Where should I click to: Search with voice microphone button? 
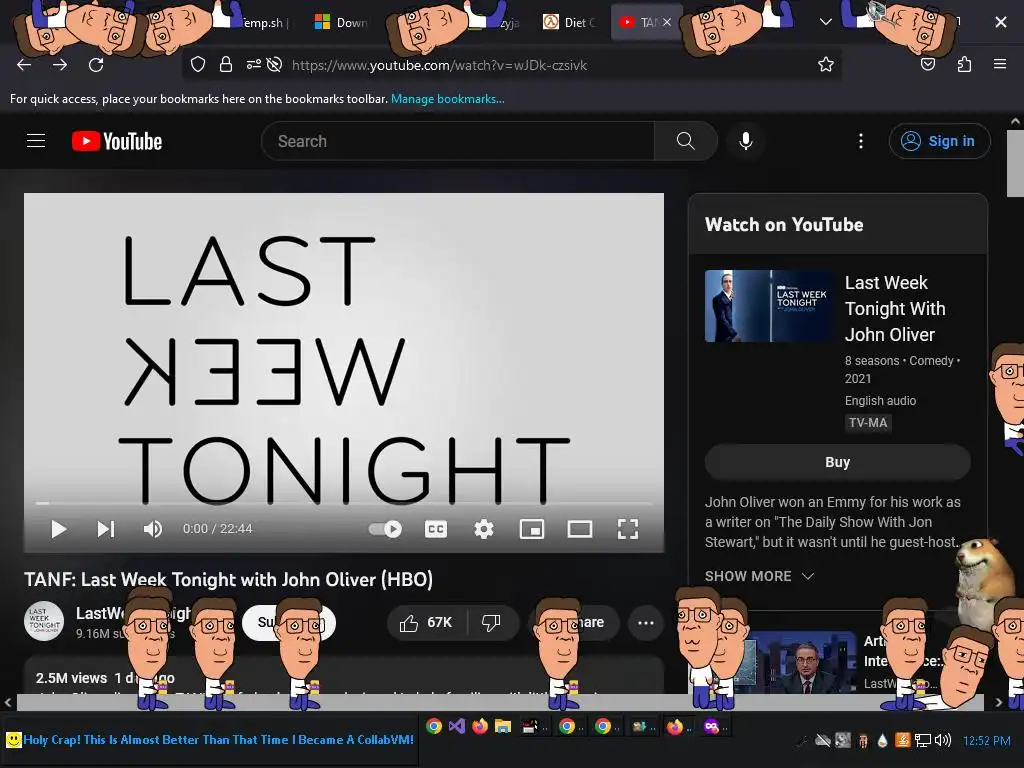(746, 141)
